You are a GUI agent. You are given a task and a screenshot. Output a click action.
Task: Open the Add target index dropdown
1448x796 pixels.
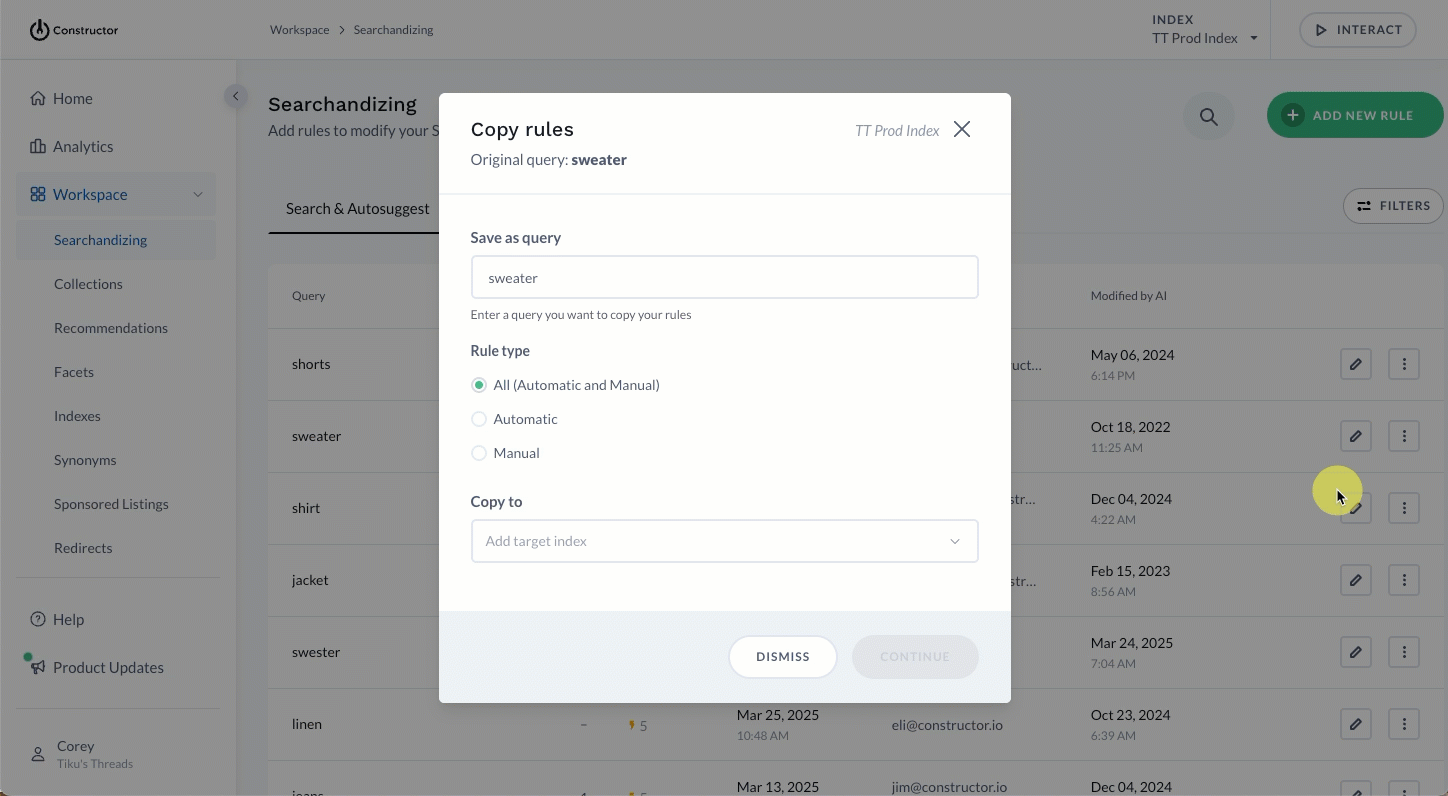point(724,541)
